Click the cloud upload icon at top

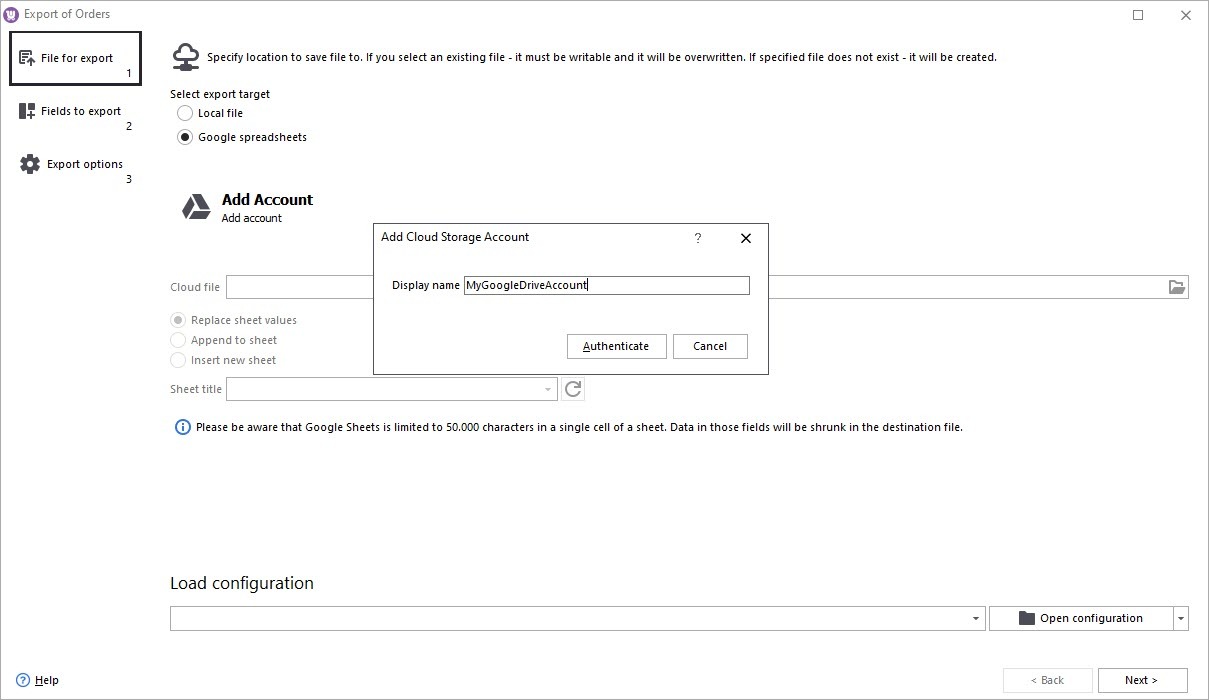point(186,57)
